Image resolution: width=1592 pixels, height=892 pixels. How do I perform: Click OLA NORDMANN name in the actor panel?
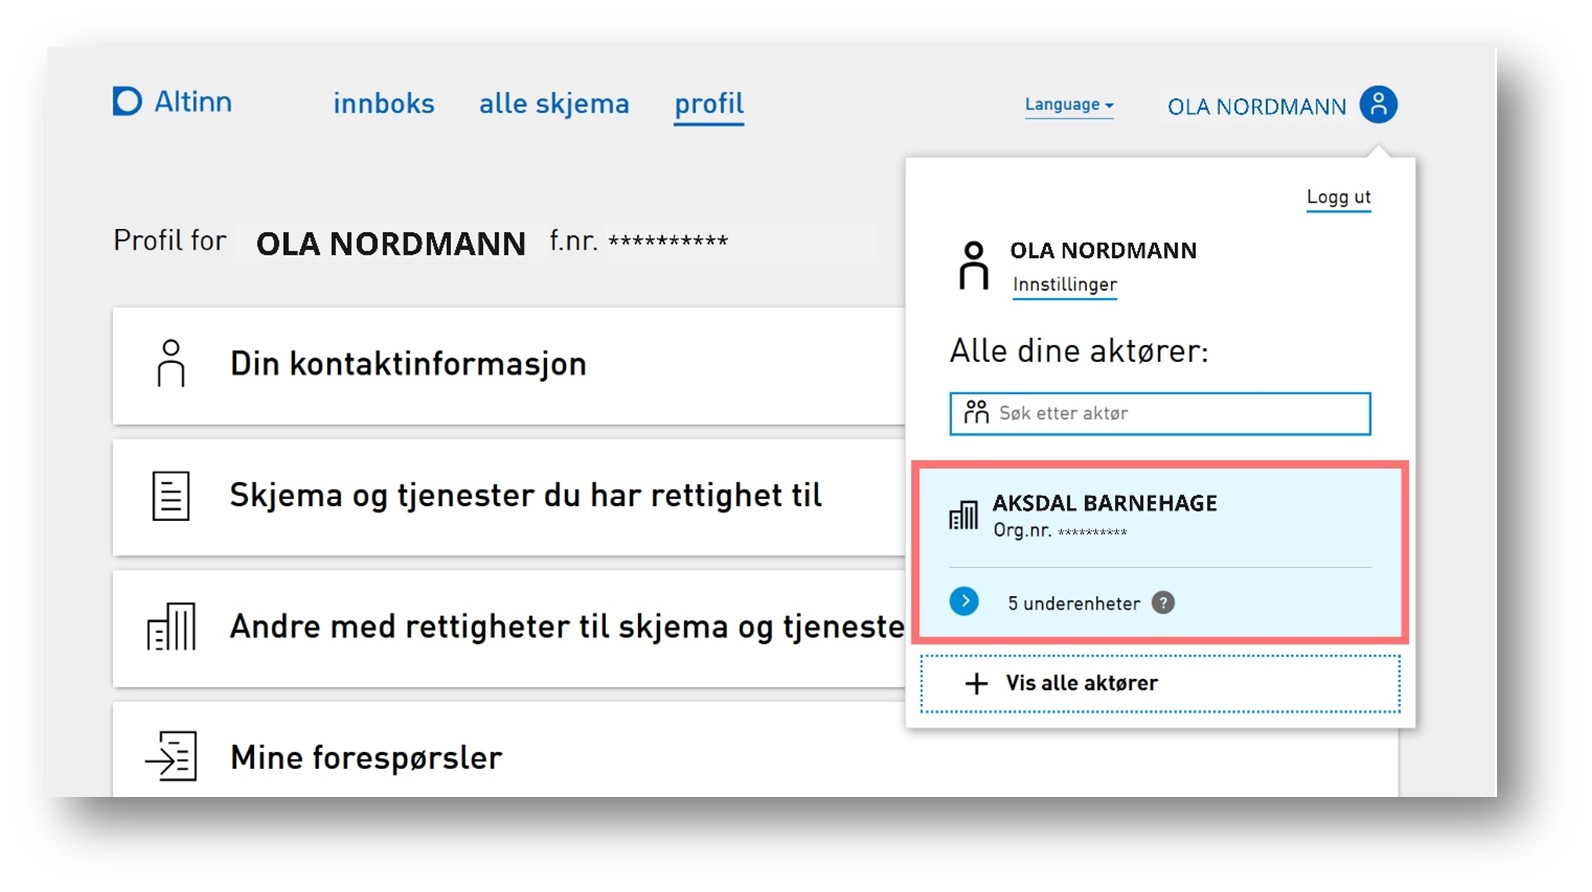[1103, 250]
